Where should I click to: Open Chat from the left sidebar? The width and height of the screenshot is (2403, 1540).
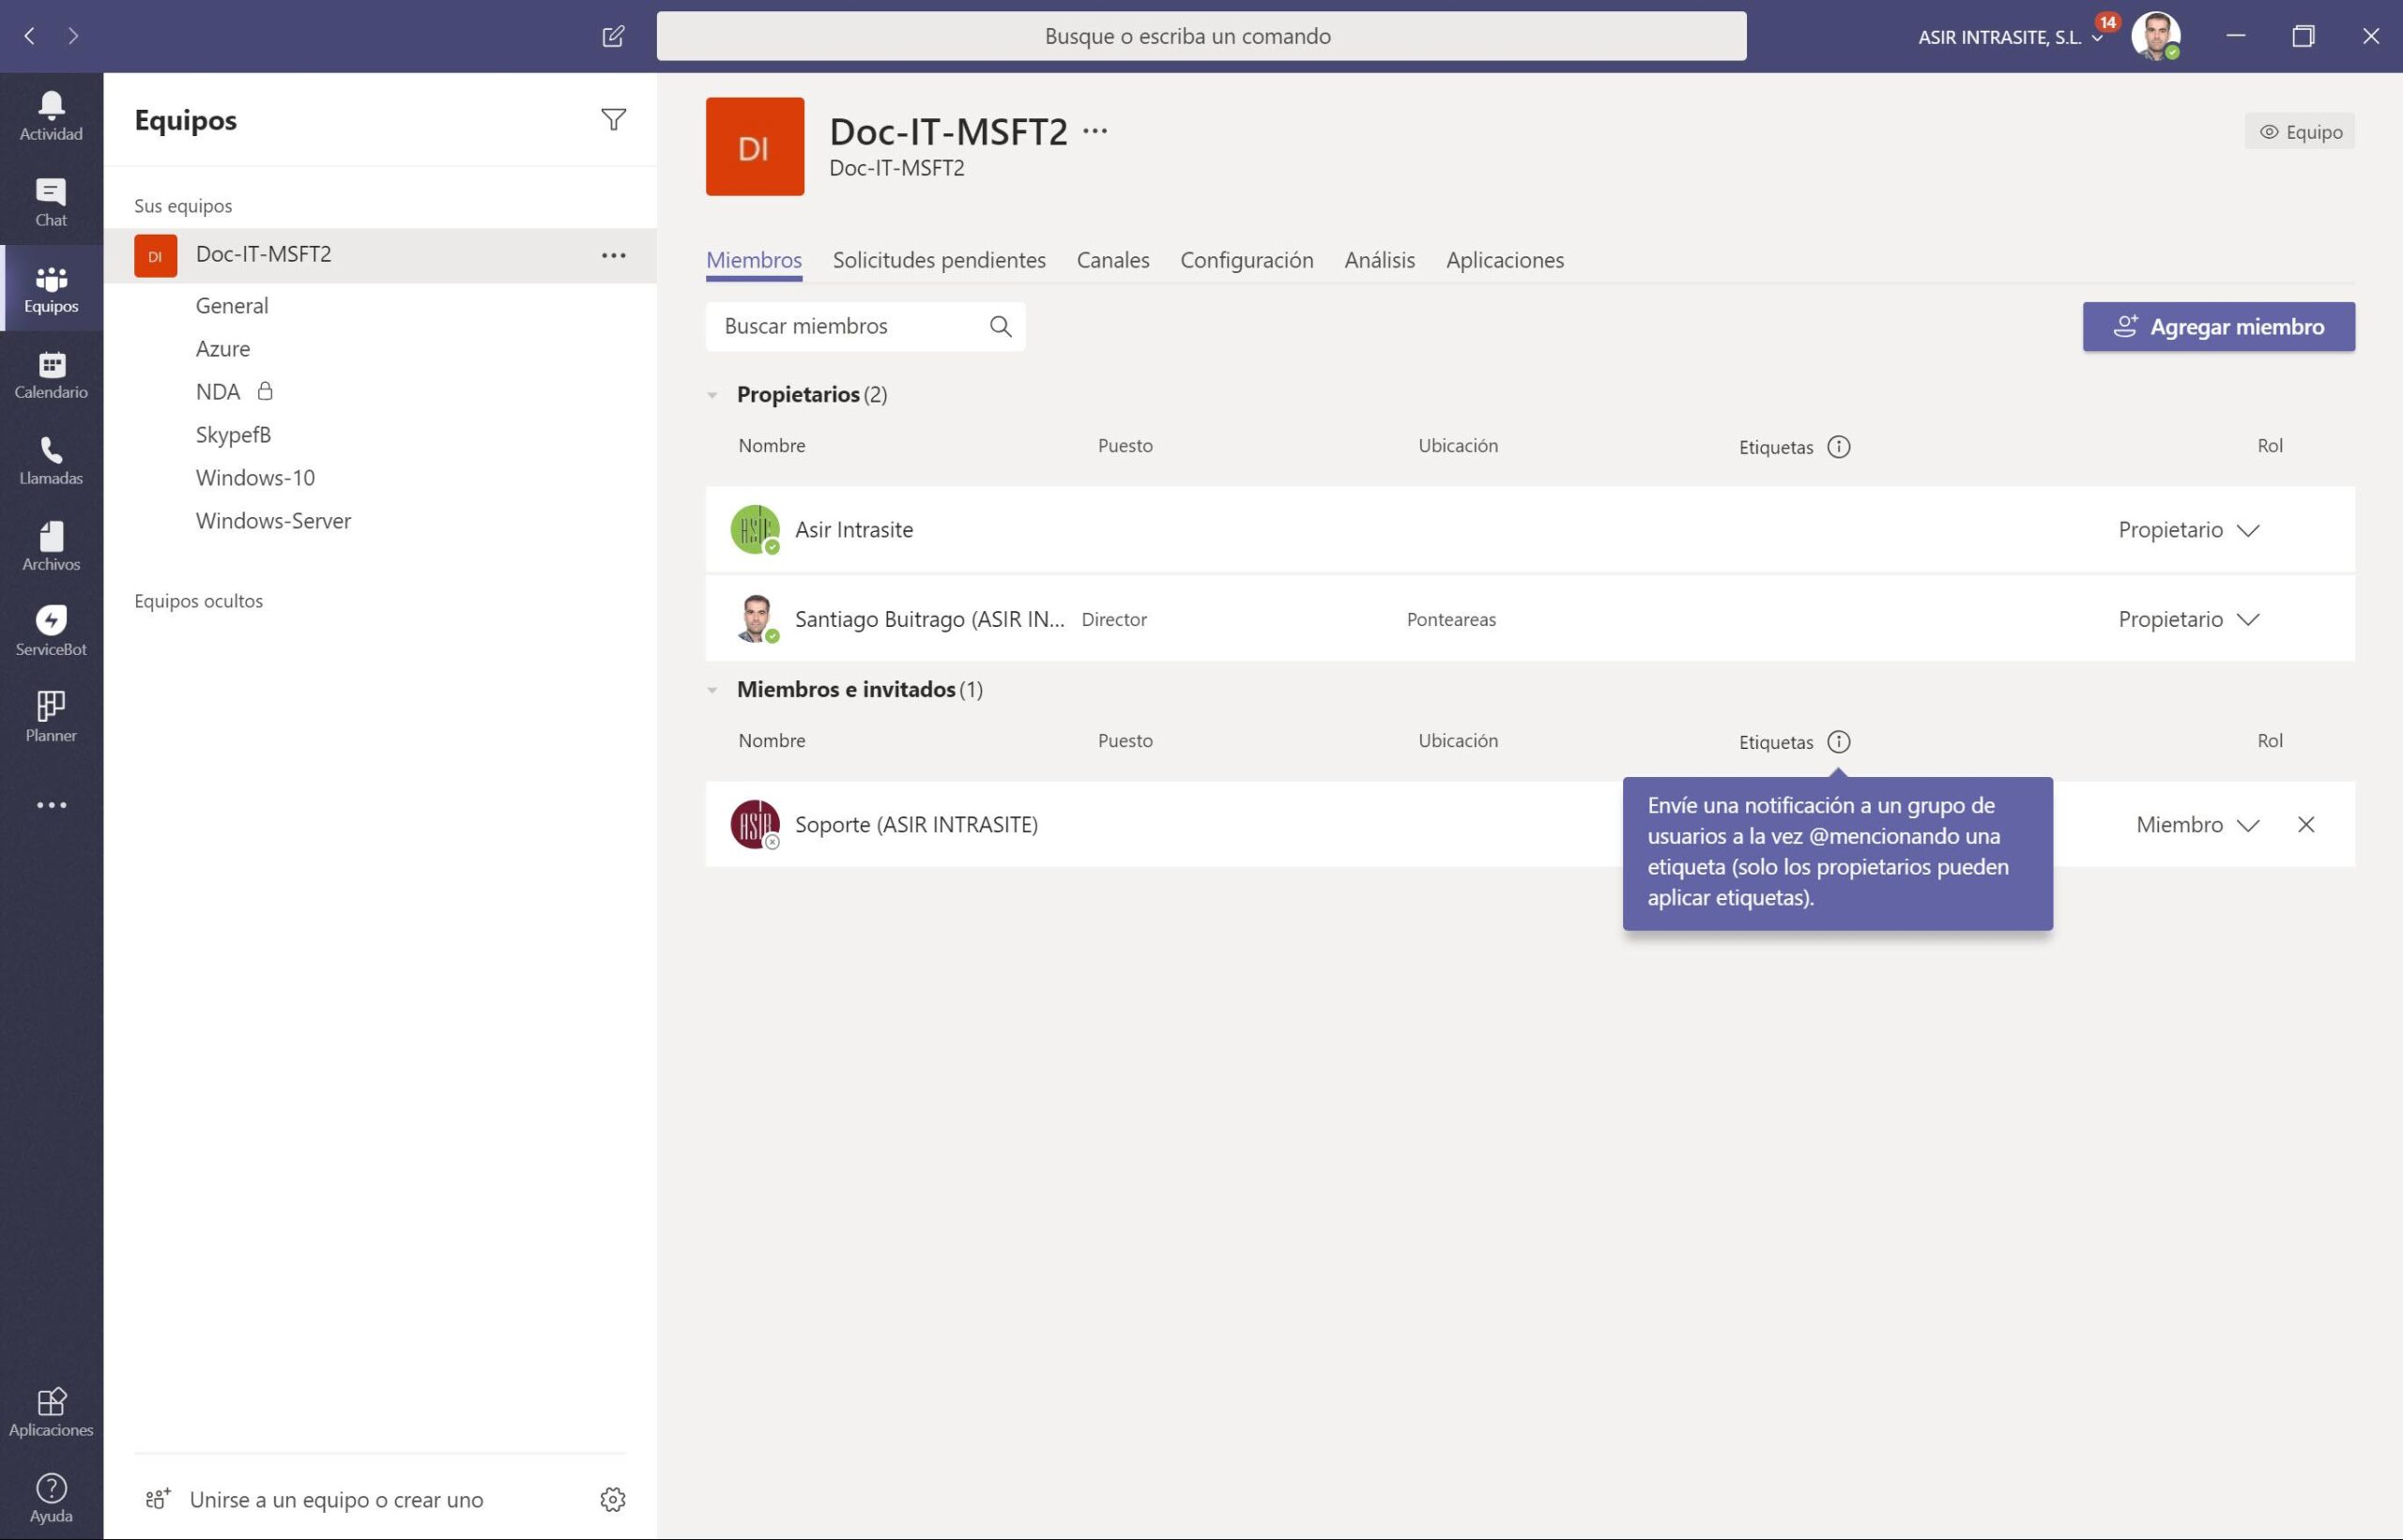51,201
